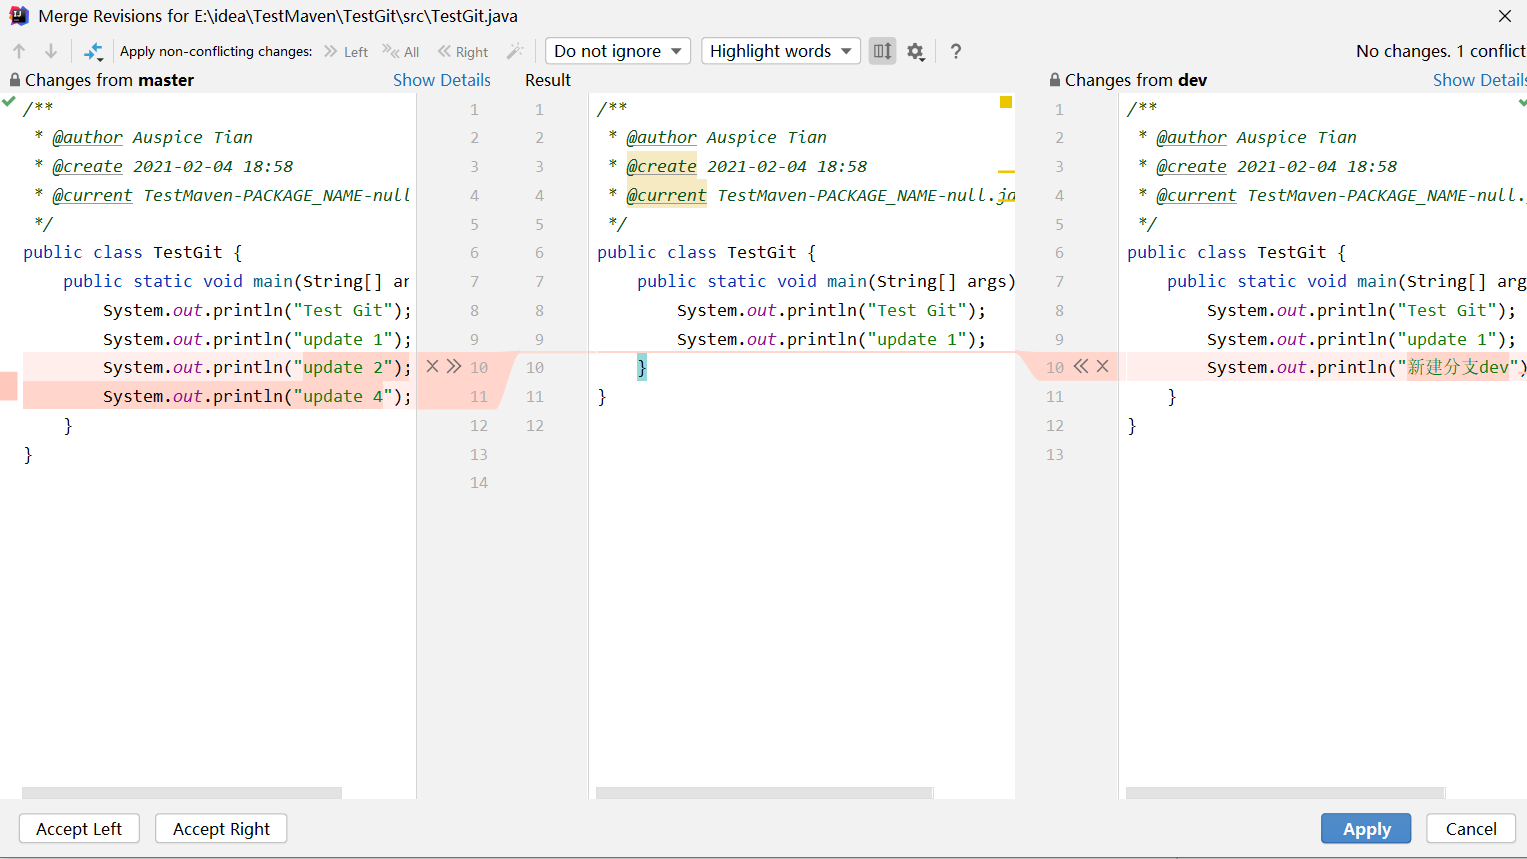Open the 'Highlight words' dropdown
This screenshot has height=859, width=1527.
781,51
